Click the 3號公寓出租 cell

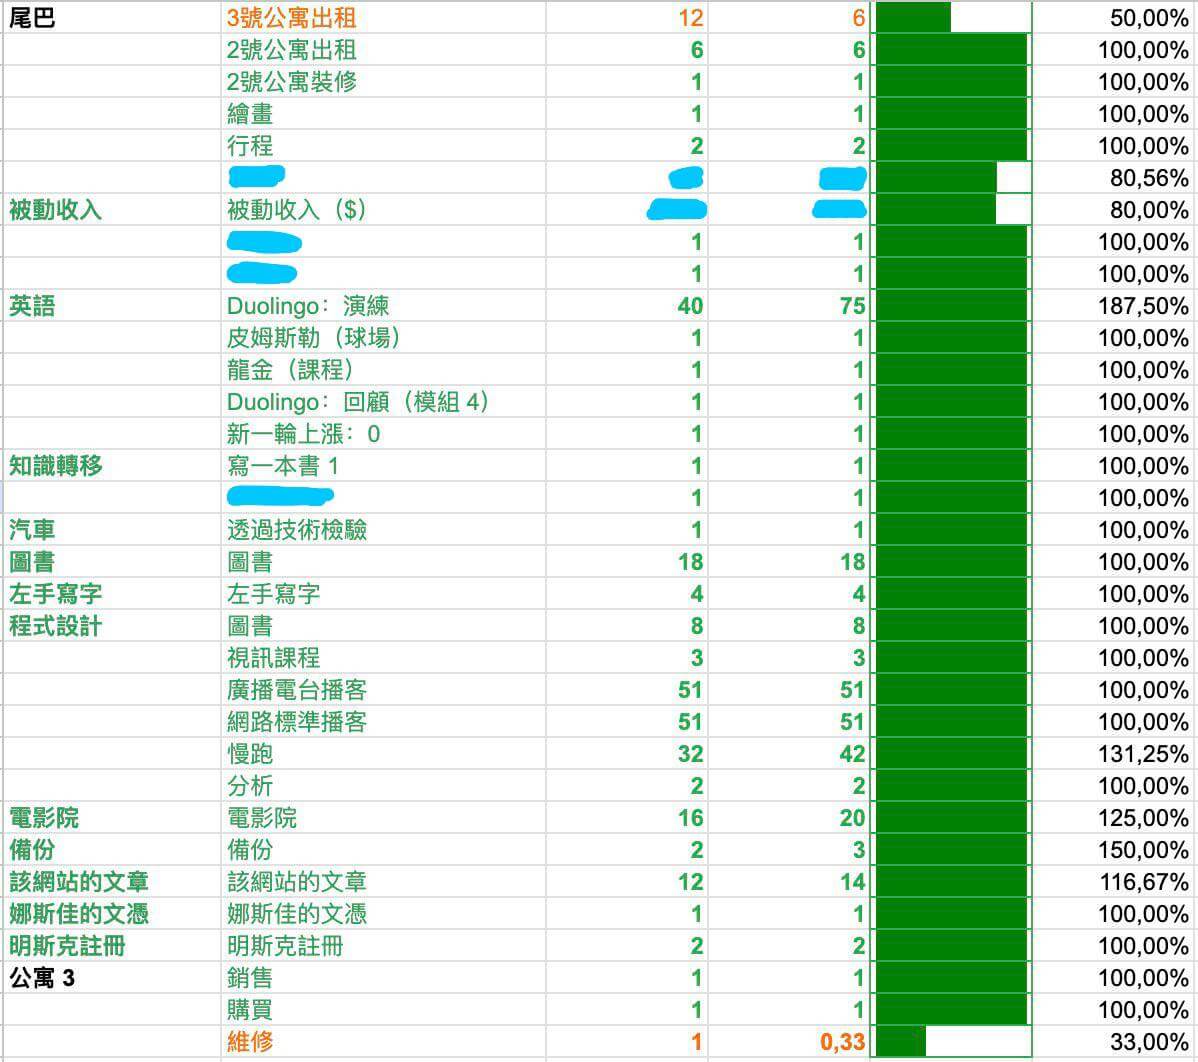coord(384,18)
